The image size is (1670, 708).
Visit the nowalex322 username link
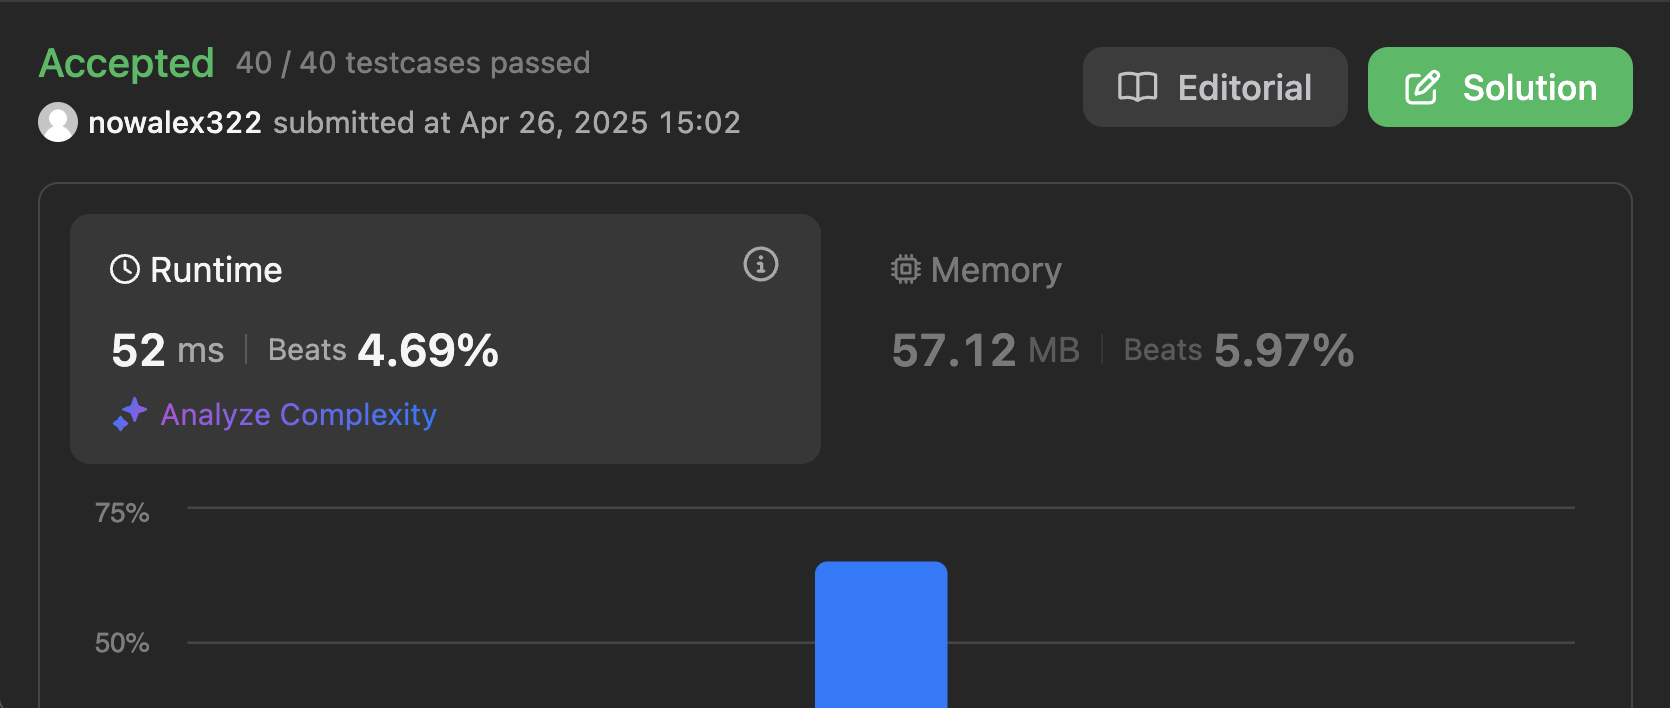175,122
